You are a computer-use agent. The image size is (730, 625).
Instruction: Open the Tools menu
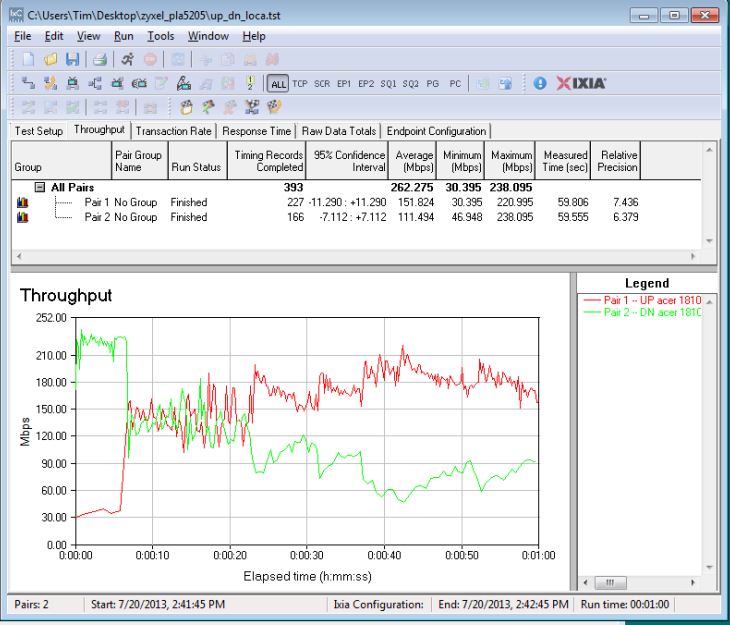pyautogui.click(x=161, y=36)
